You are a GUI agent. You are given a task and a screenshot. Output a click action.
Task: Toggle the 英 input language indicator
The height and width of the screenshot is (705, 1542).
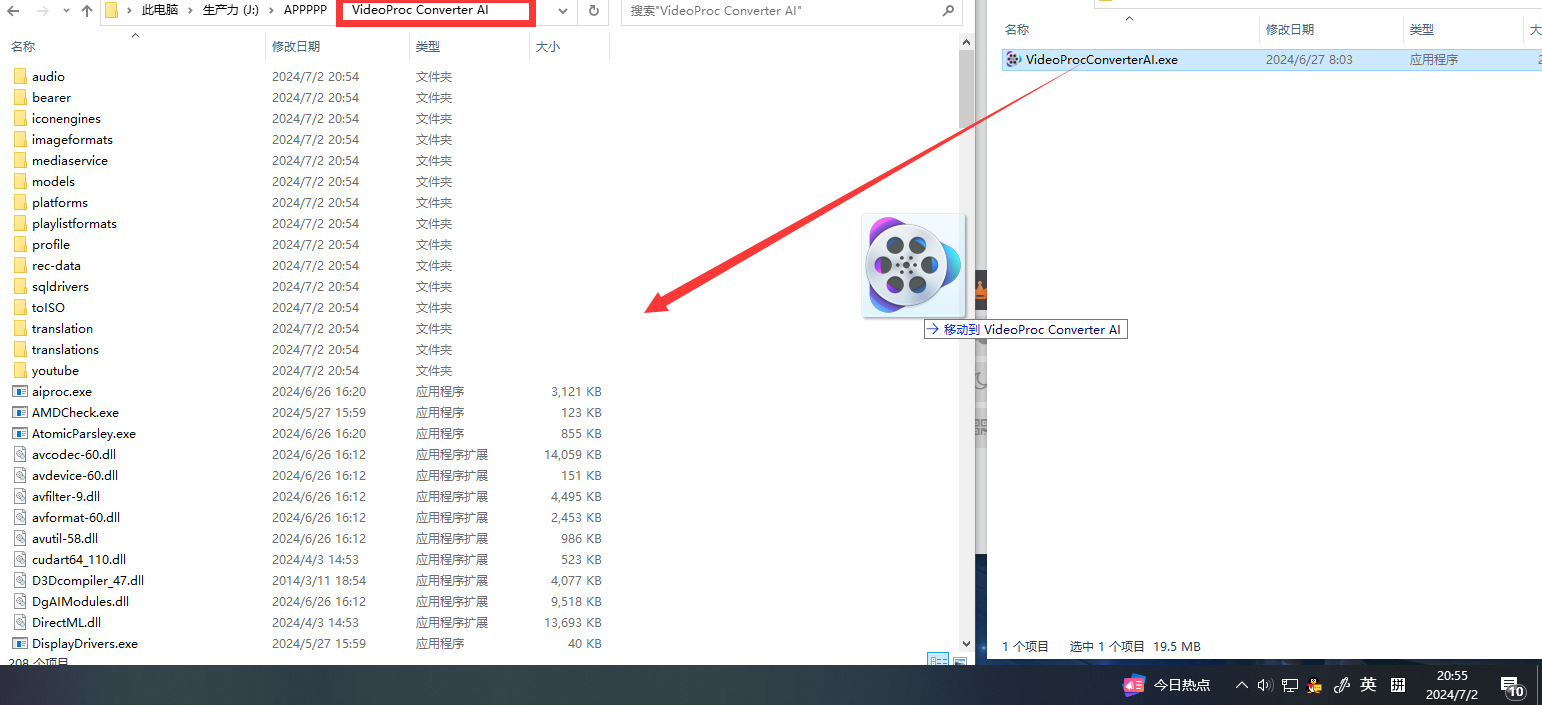point(1368,685)
